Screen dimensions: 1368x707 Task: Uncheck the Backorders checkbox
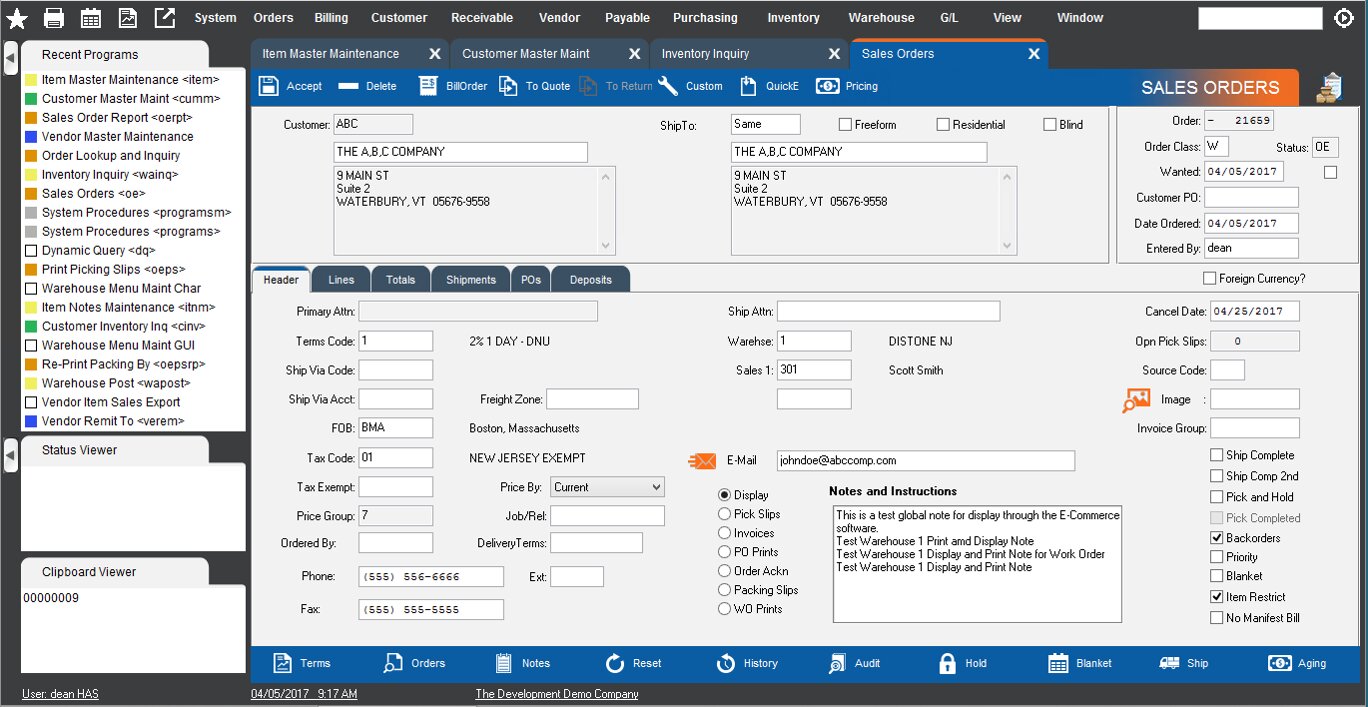click(1216, 538)
